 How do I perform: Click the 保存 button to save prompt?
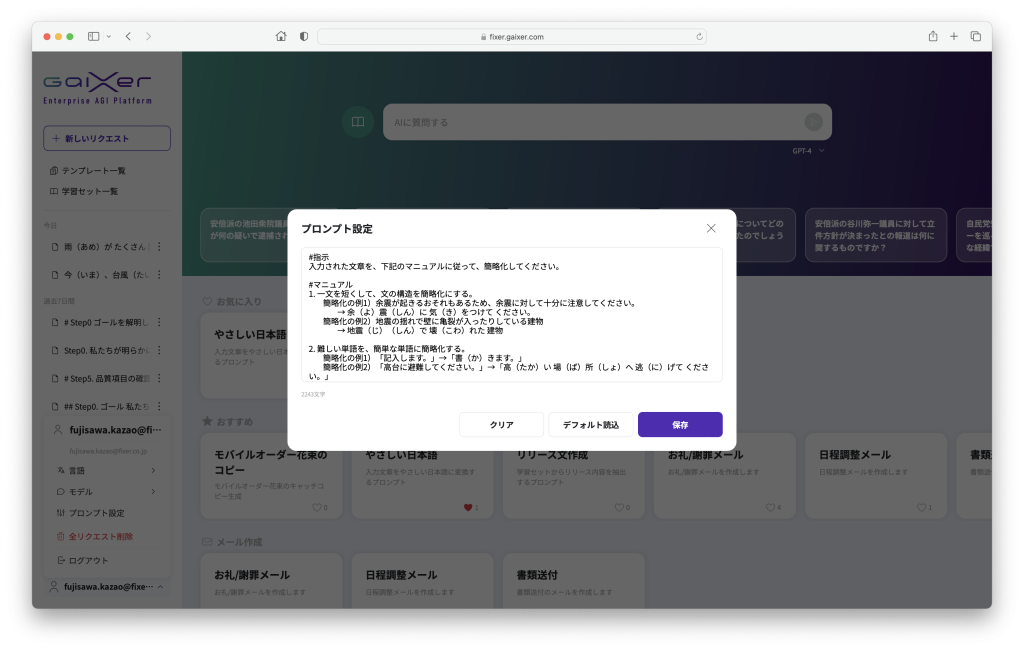click(680, 425)
